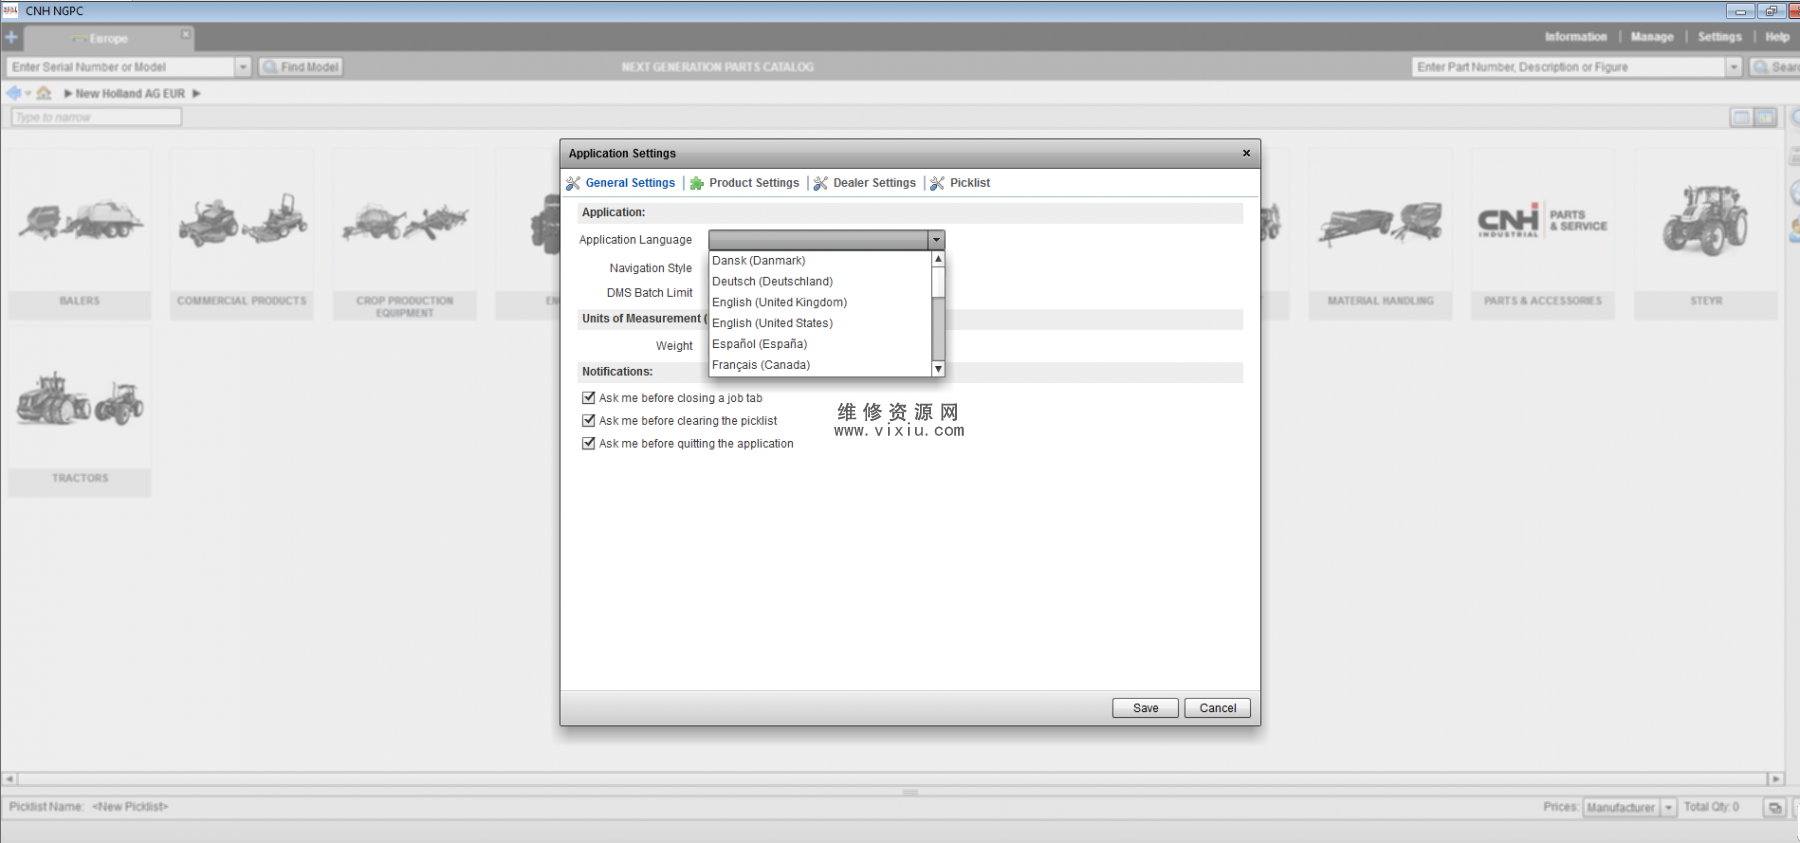The image size is (1800, 843).
Task: Switch to list view icon
Action: pos(1741,118)
